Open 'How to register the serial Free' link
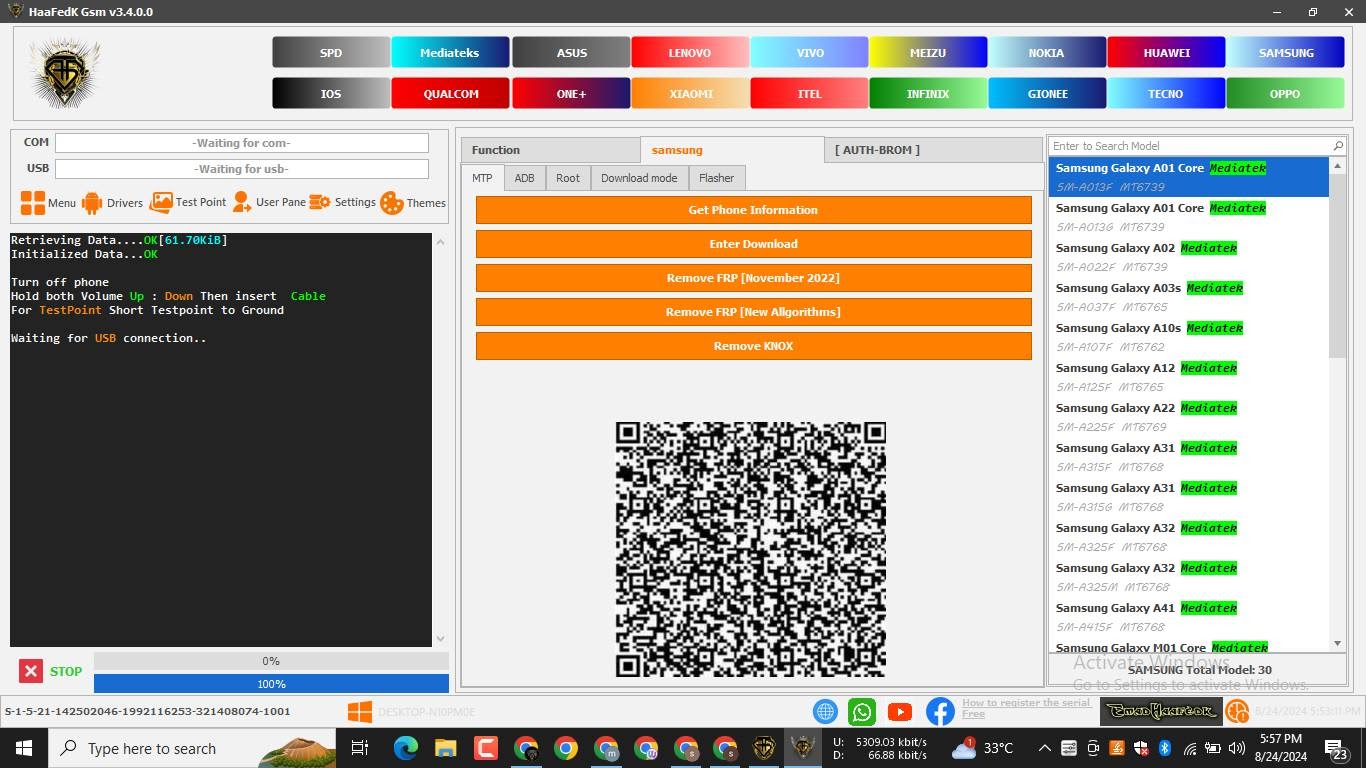Viewport: 1366px width, 768px height. [1026, 708]
